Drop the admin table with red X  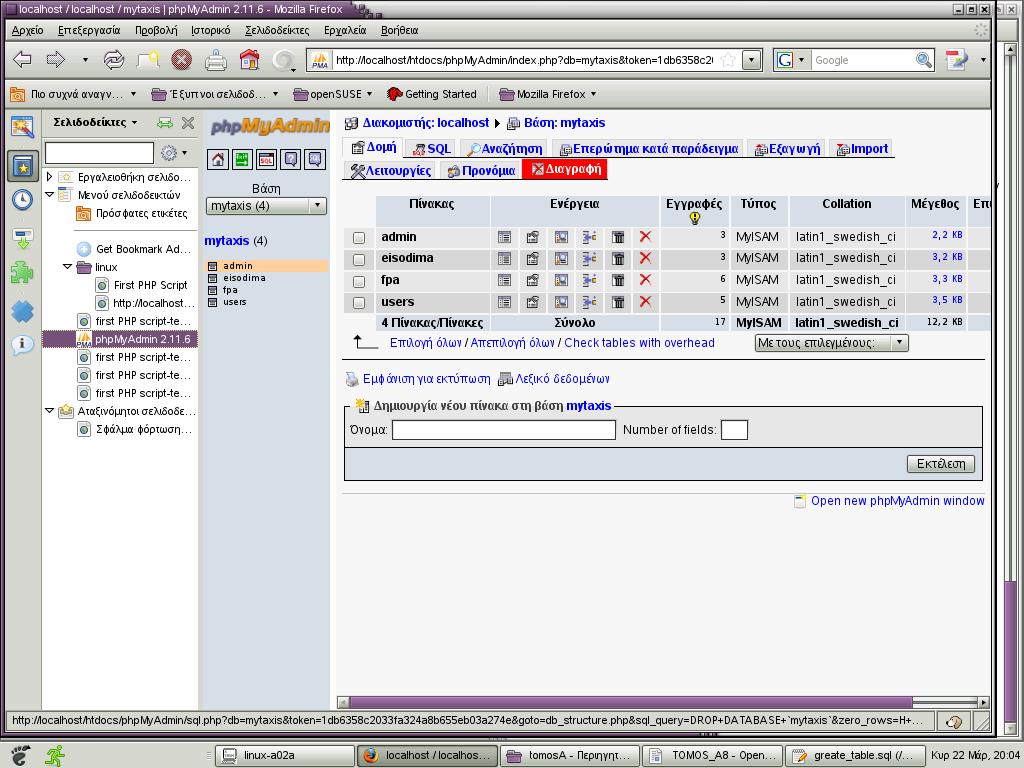[x=645, y=237]
